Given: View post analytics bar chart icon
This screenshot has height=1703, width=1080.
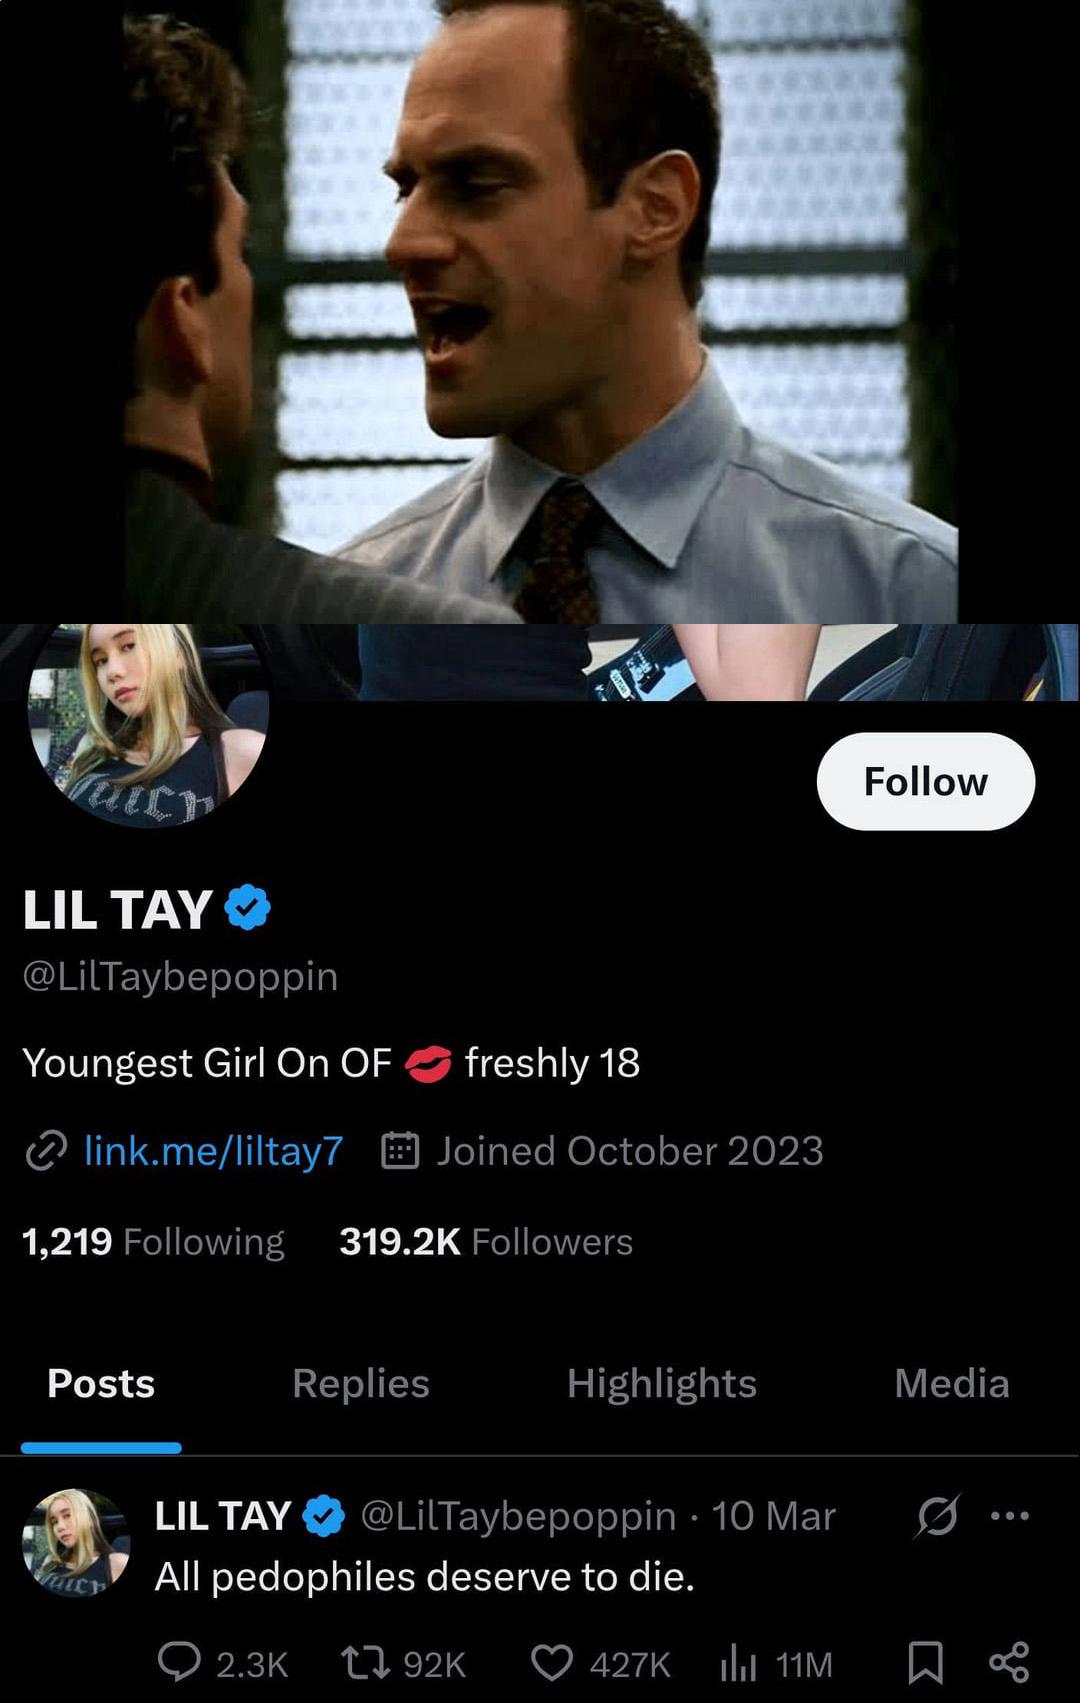Looking at the screenshot, I should (738, 1663).
